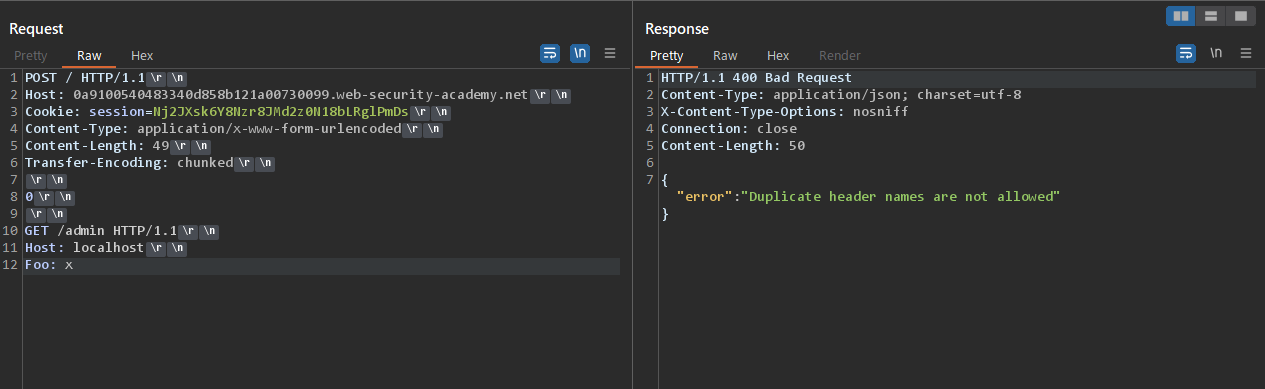Open Response panel options menu

tap(1246, 54)
